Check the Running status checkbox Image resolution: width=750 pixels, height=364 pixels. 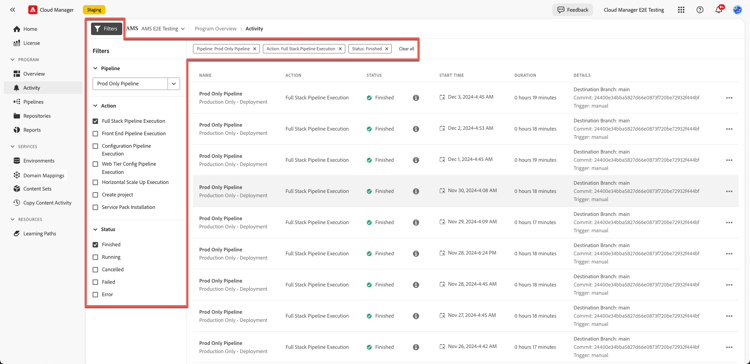click(95, 257)
